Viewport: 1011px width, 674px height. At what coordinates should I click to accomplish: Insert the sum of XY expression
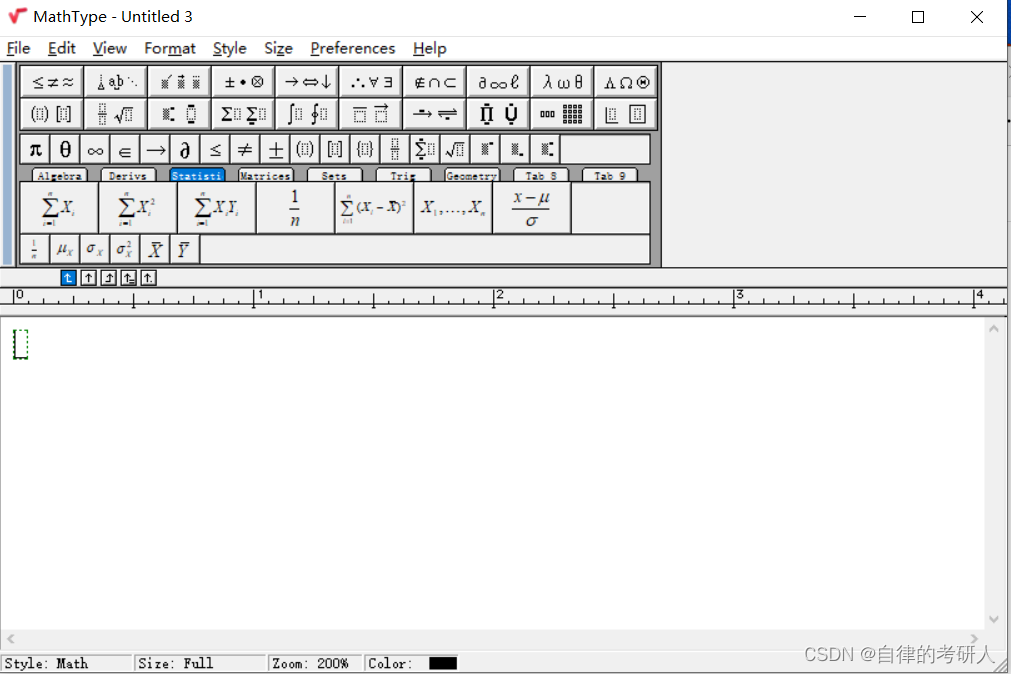(217, 208)
